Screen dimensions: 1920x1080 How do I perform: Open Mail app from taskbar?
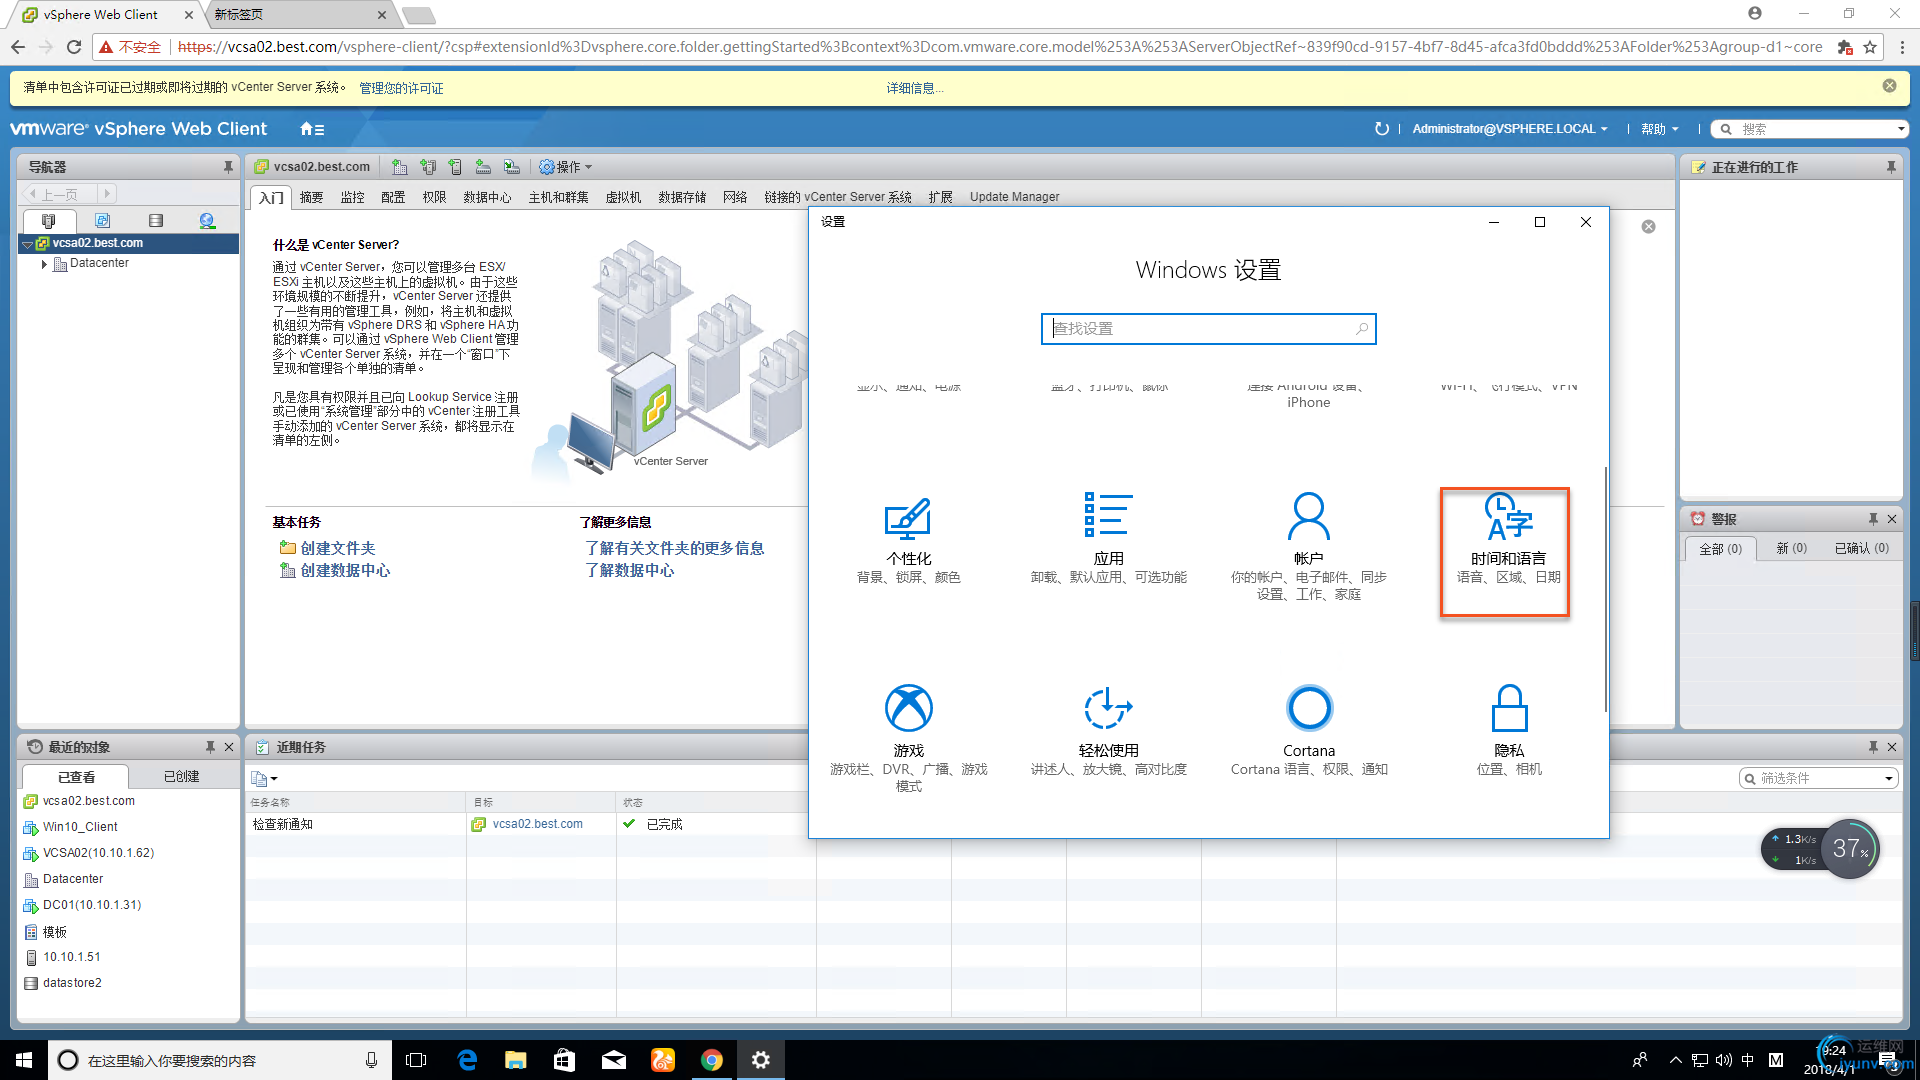pos(613,1060)
